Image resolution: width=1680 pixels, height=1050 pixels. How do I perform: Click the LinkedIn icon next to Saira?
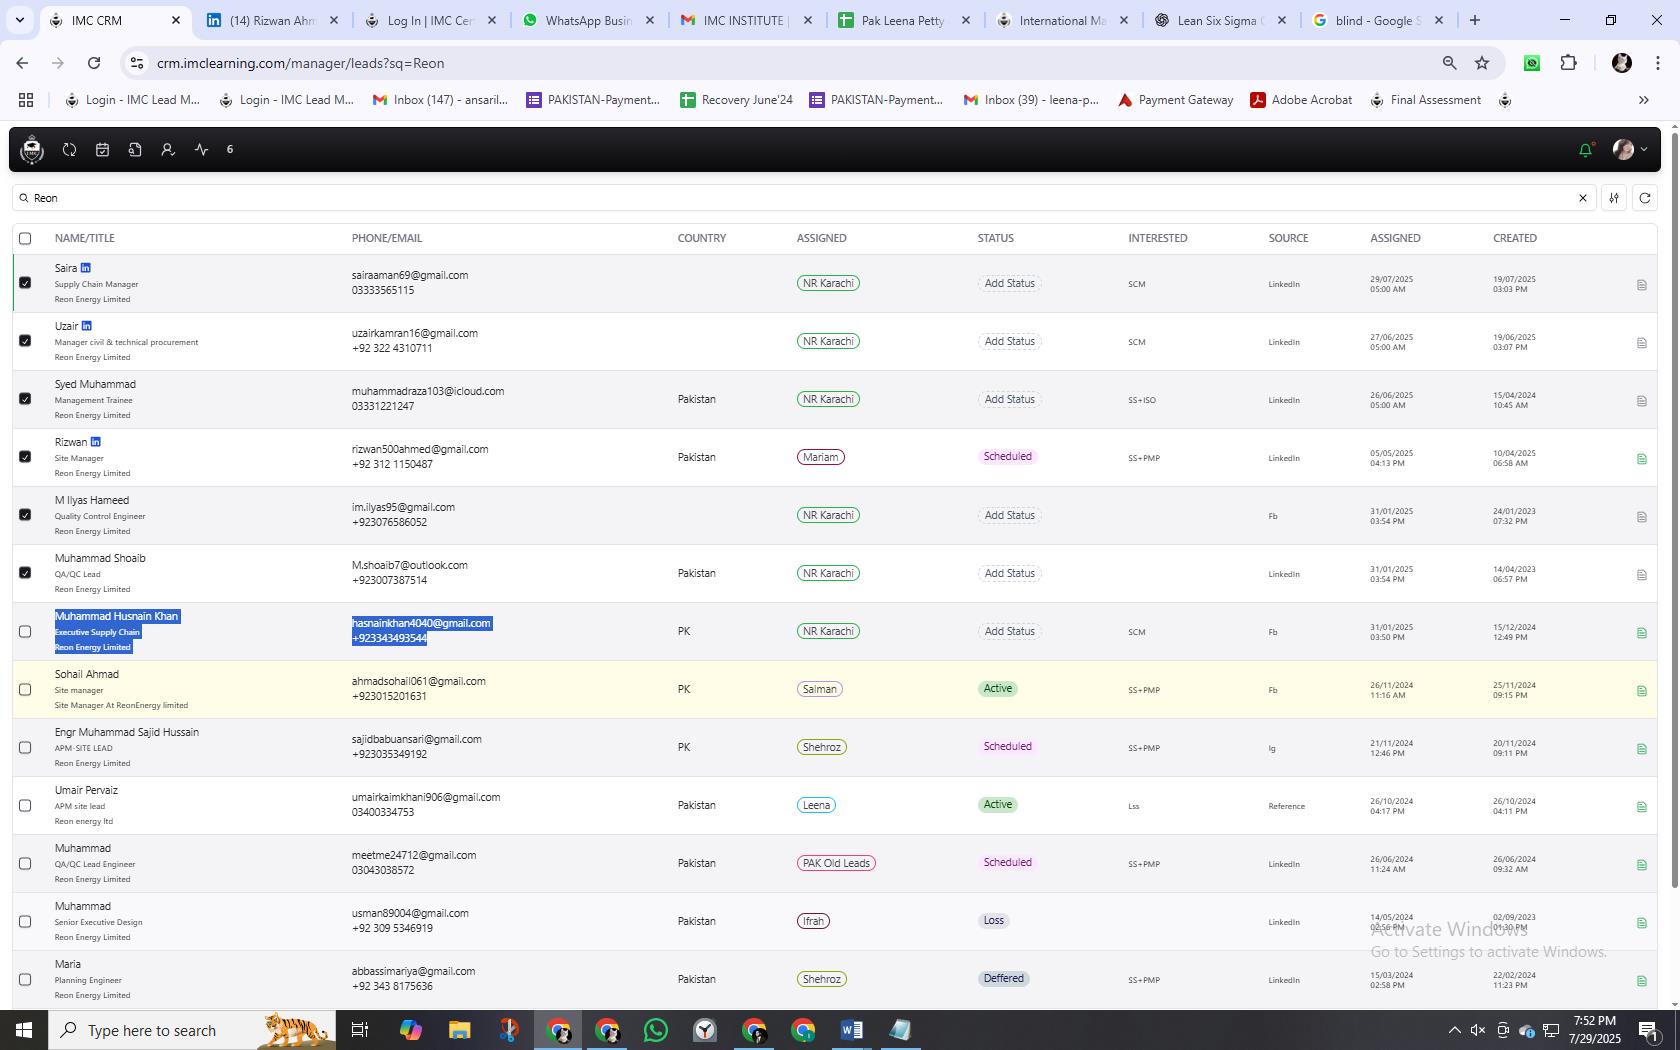(86, 268)
